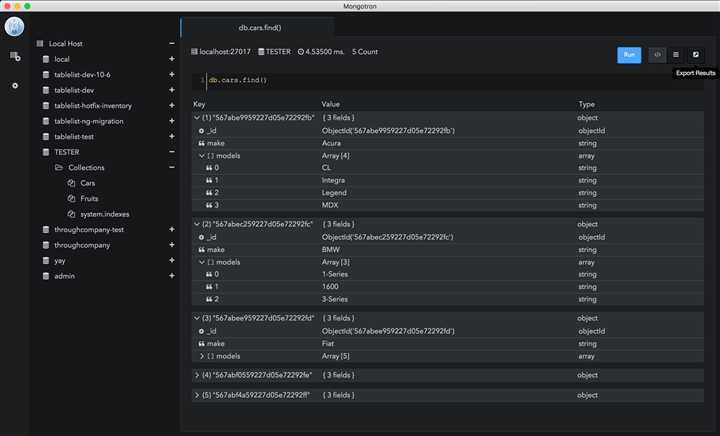Select the throughcompany database label
Image resolution: width=720 pixels, height=436 pixels.
[x=82, y=245]
